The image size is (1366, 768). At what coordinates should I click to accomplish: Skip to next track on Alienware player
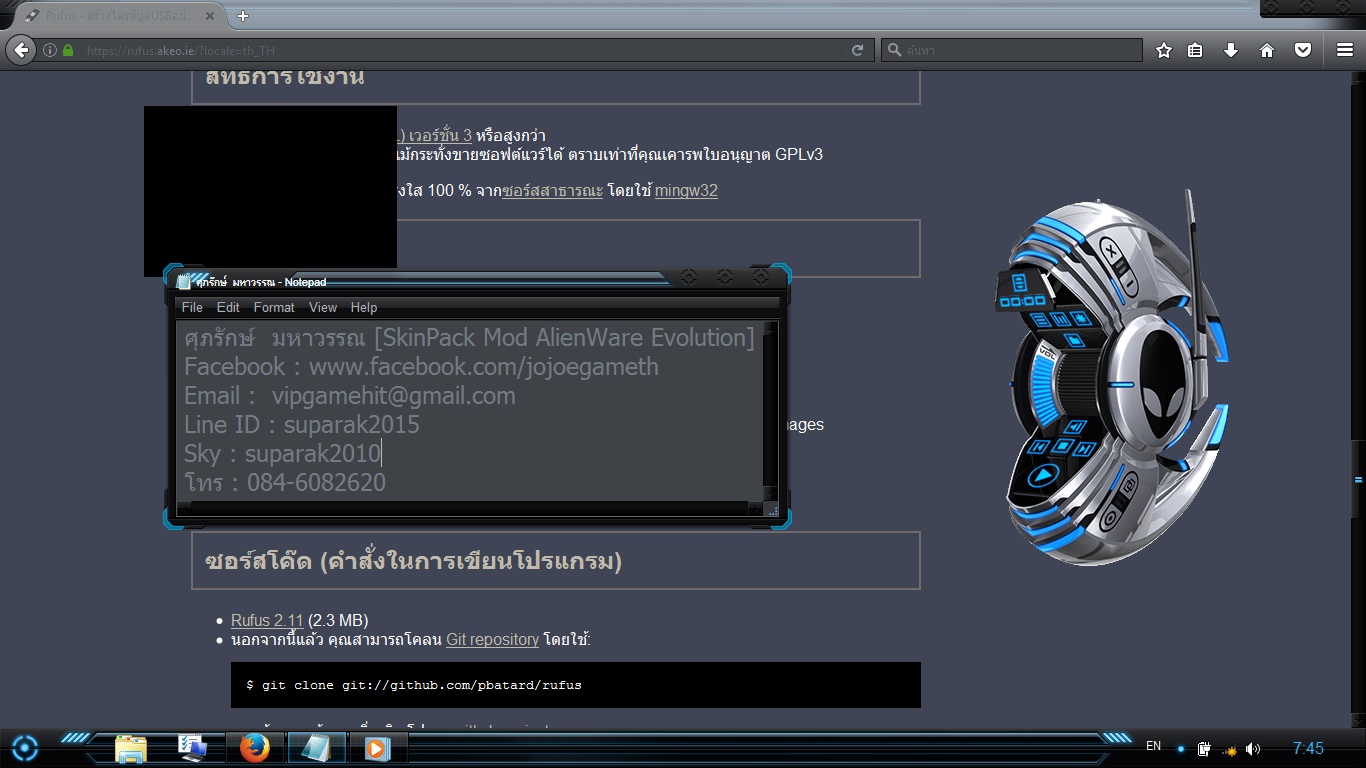point(1083,449)
